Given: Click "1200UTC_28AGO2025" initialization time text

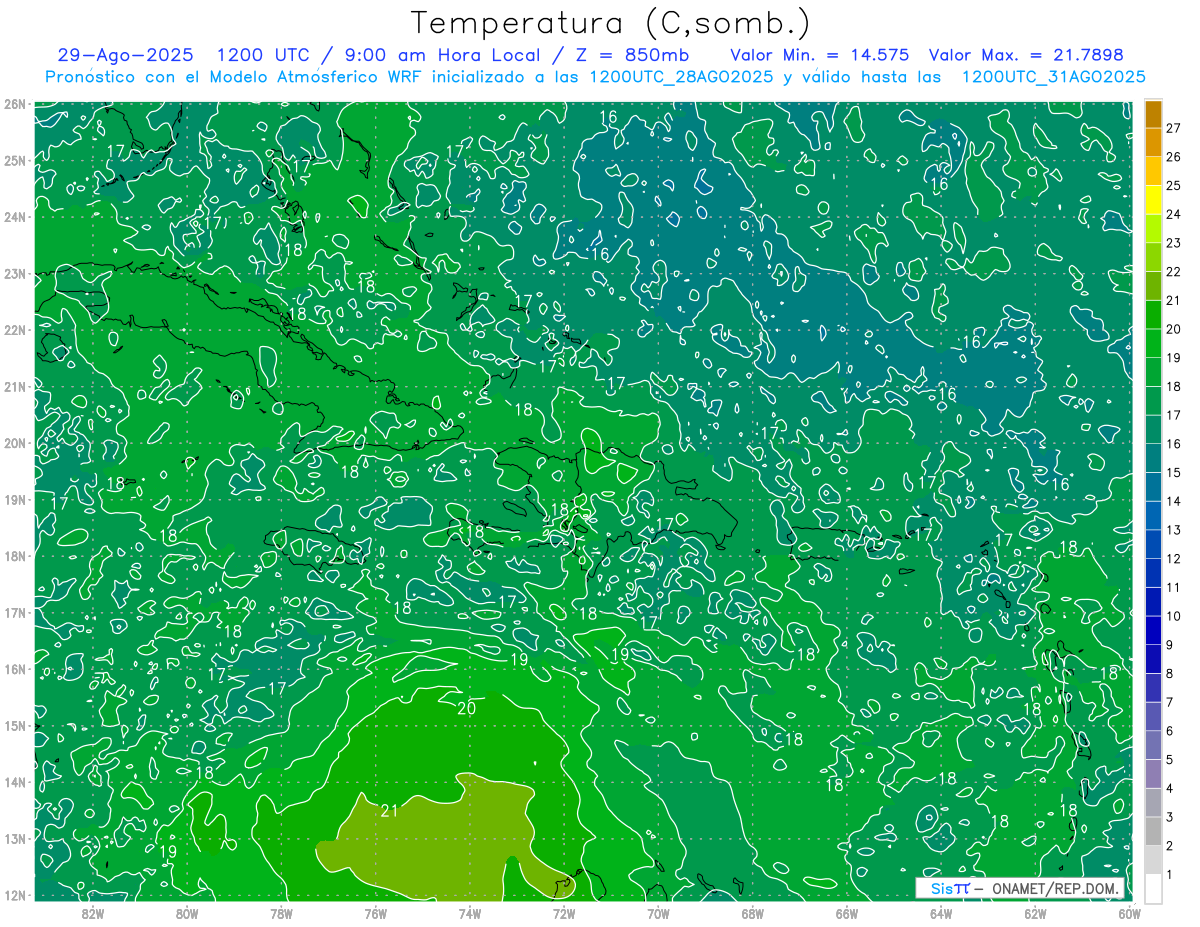Looking at the screenshot, I should pos(681,77).
